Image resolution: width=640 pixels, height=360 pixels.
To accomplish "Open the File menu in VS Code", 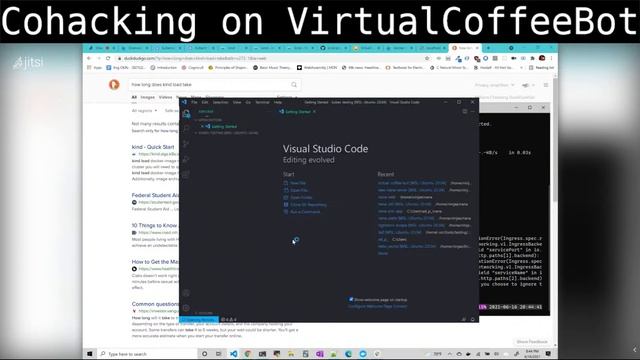I will 194,102.
